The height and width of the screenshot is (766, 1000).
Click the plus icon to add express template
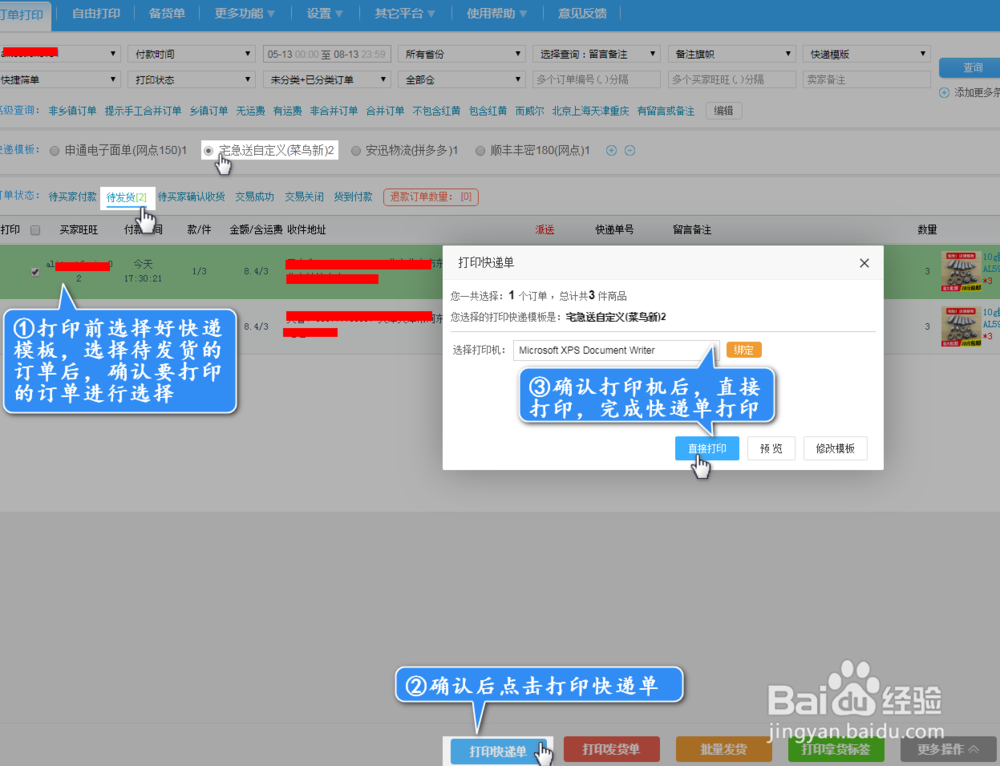coord(611,150)
